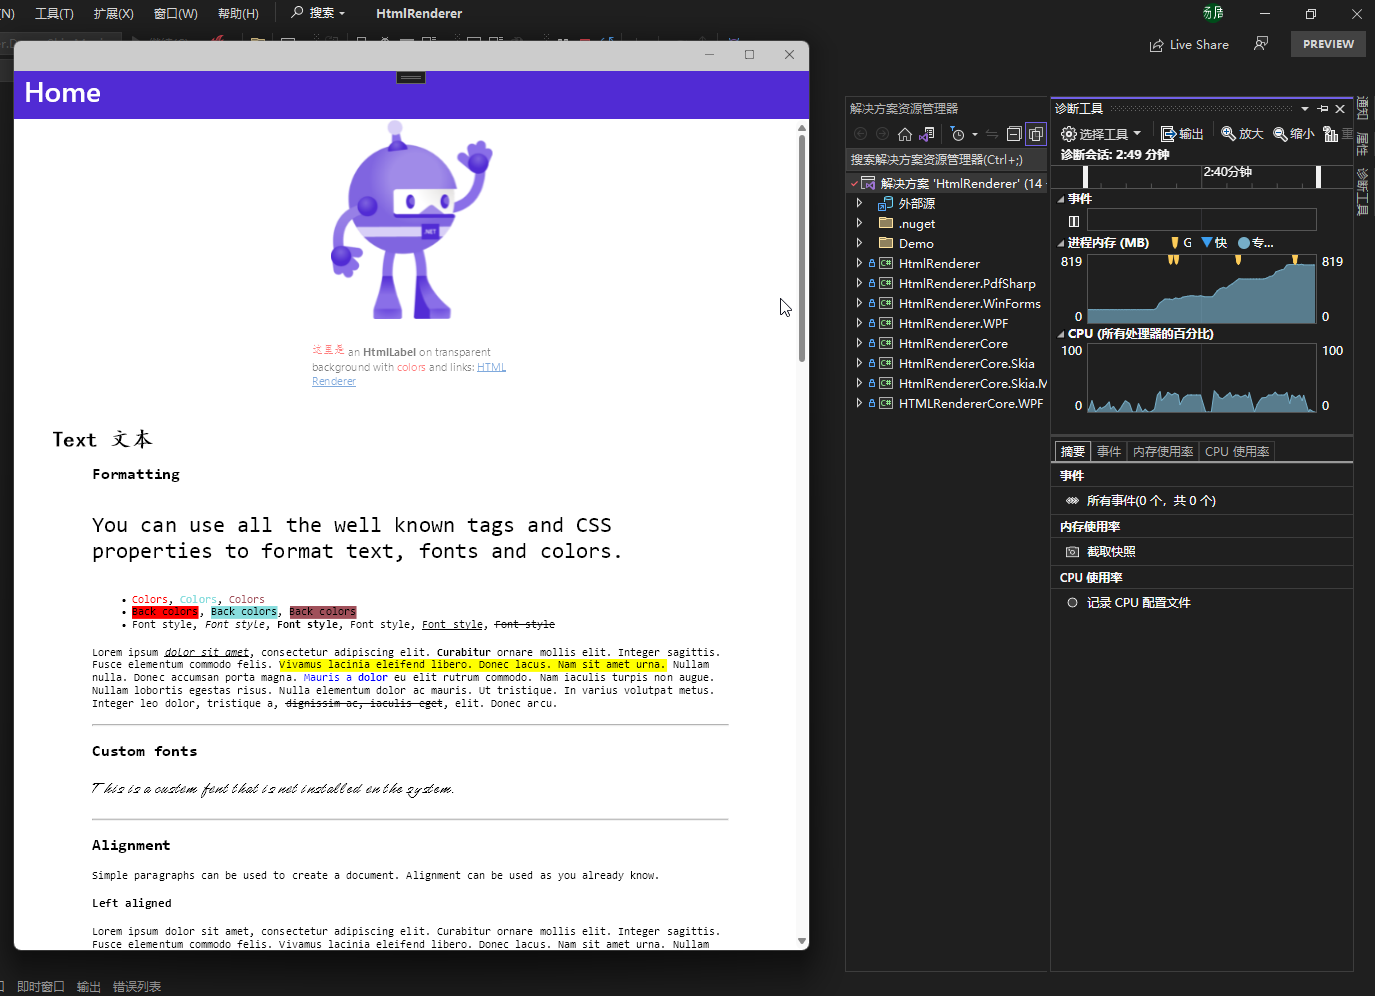Toggle the 专... private bytes legend marker
The width and height of the screenshot is (1375, 996).
point(1256,243)
